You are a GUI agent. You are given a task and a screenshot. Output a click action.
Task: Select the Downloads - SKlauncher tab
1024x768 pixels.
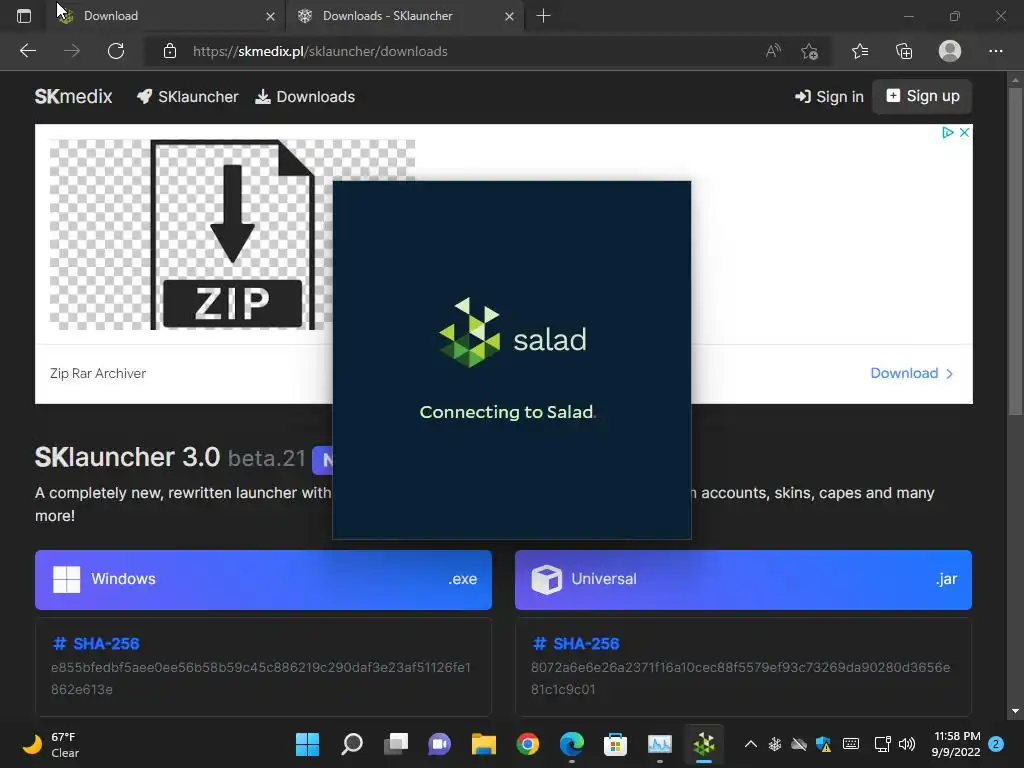[x=405, y=16]
